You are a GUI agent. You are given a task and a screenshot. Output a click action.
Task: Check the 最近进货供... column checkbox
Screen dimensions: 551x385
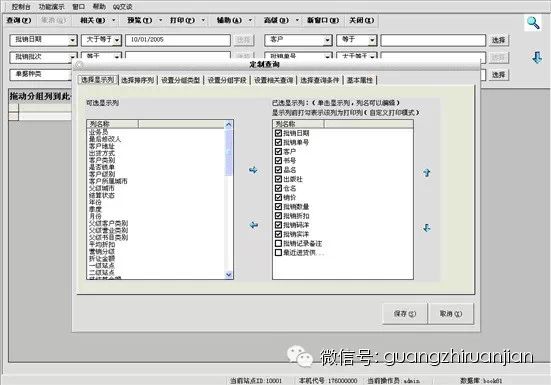click(x=278, y=252)
